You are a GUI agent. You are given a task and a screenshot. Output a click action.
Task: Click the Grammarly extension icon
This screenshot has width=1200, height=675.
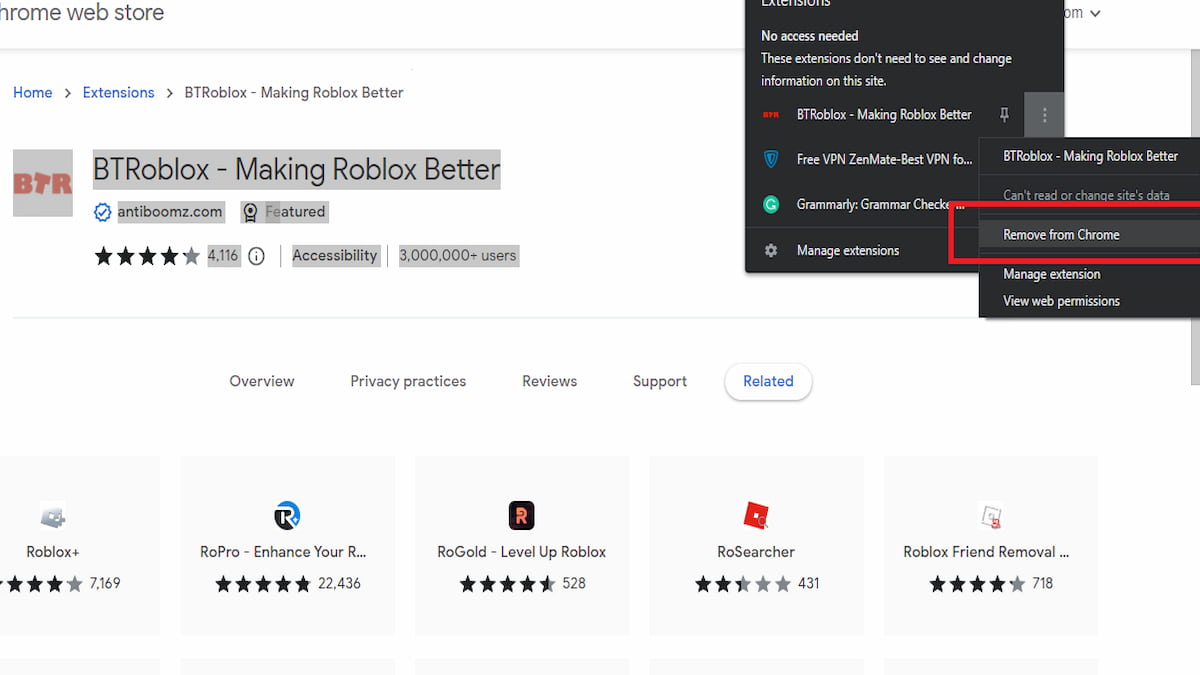pos(770,204)
